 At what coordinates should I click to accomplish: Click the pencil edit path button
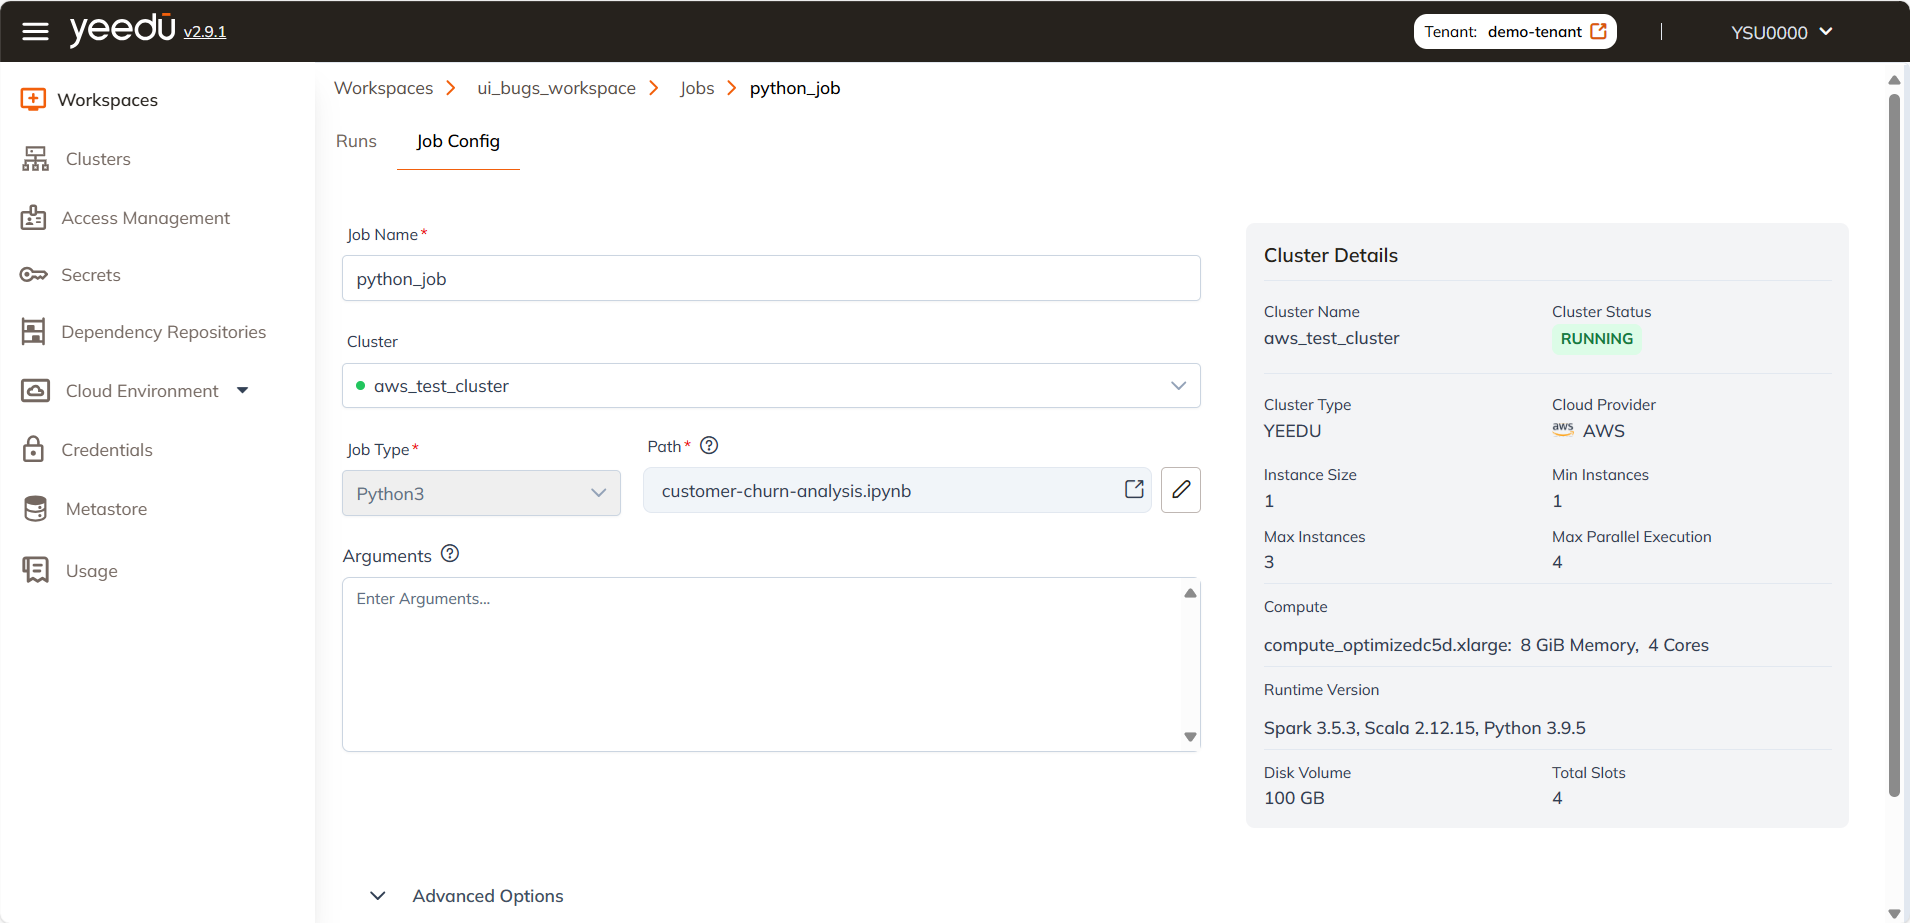1180,490
